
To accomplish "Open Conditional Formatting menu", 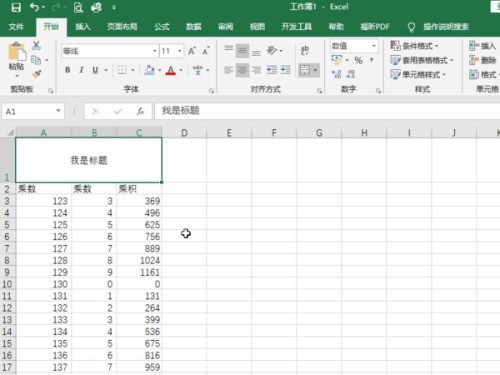I will tap(414, 46).
